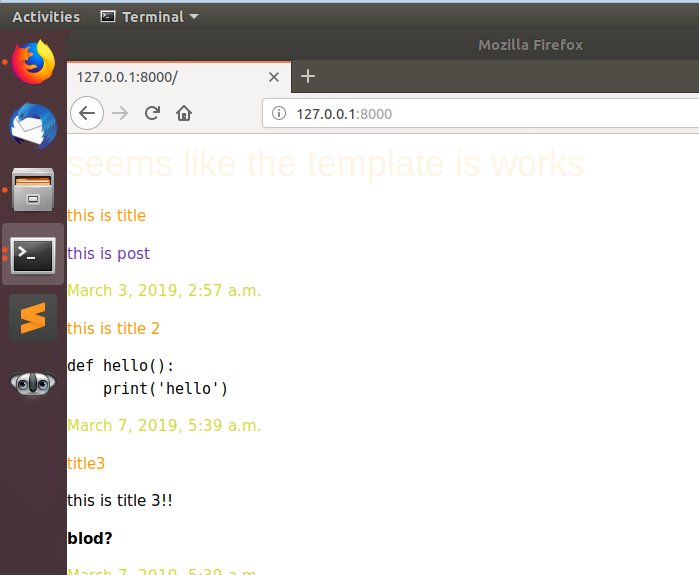Open the Files manager dock icon
Screen dimensions: 699x575
(33, 190)
